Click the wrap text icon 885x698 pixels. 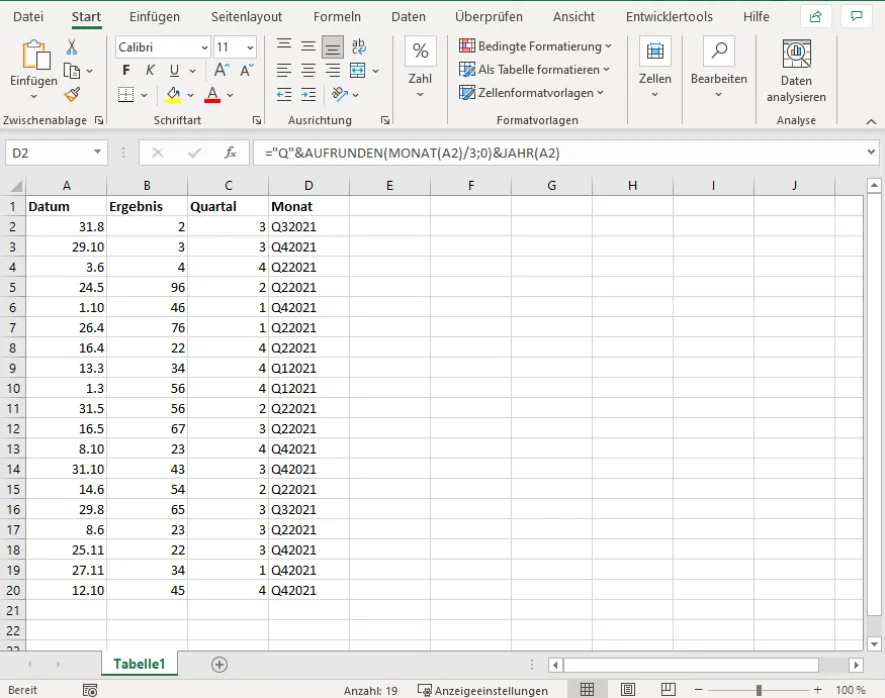pyautogui.click(x=359, y=47)
